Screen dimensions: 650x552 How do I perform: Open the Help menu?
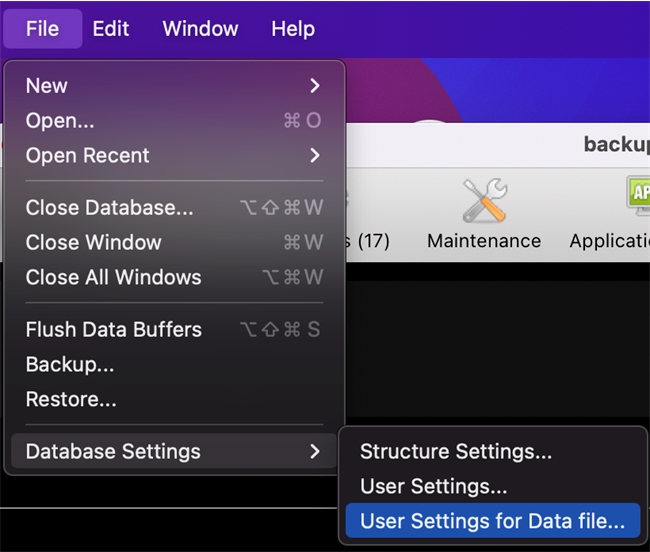click(292, 29)
